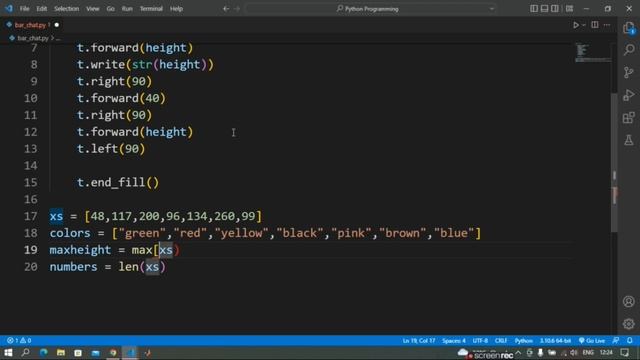Open the Search view in the activity bar
Image resolution: width=640 pixels, height=360 pixels.
click(629, 50)
